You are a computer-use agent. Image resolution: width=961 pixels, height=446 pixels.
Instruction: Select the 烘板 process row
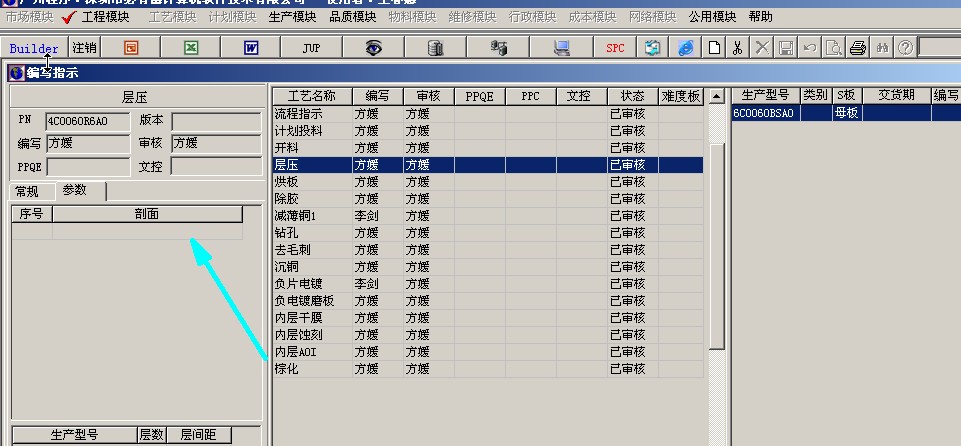[488, 182]
